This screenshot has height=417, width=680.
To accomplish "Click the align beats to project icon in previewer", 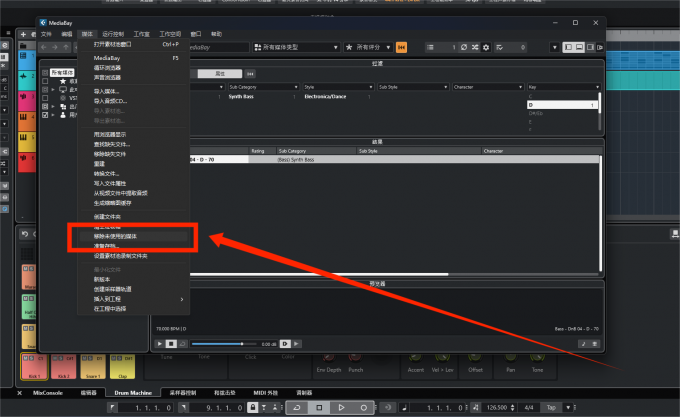I will coord(583,344).
